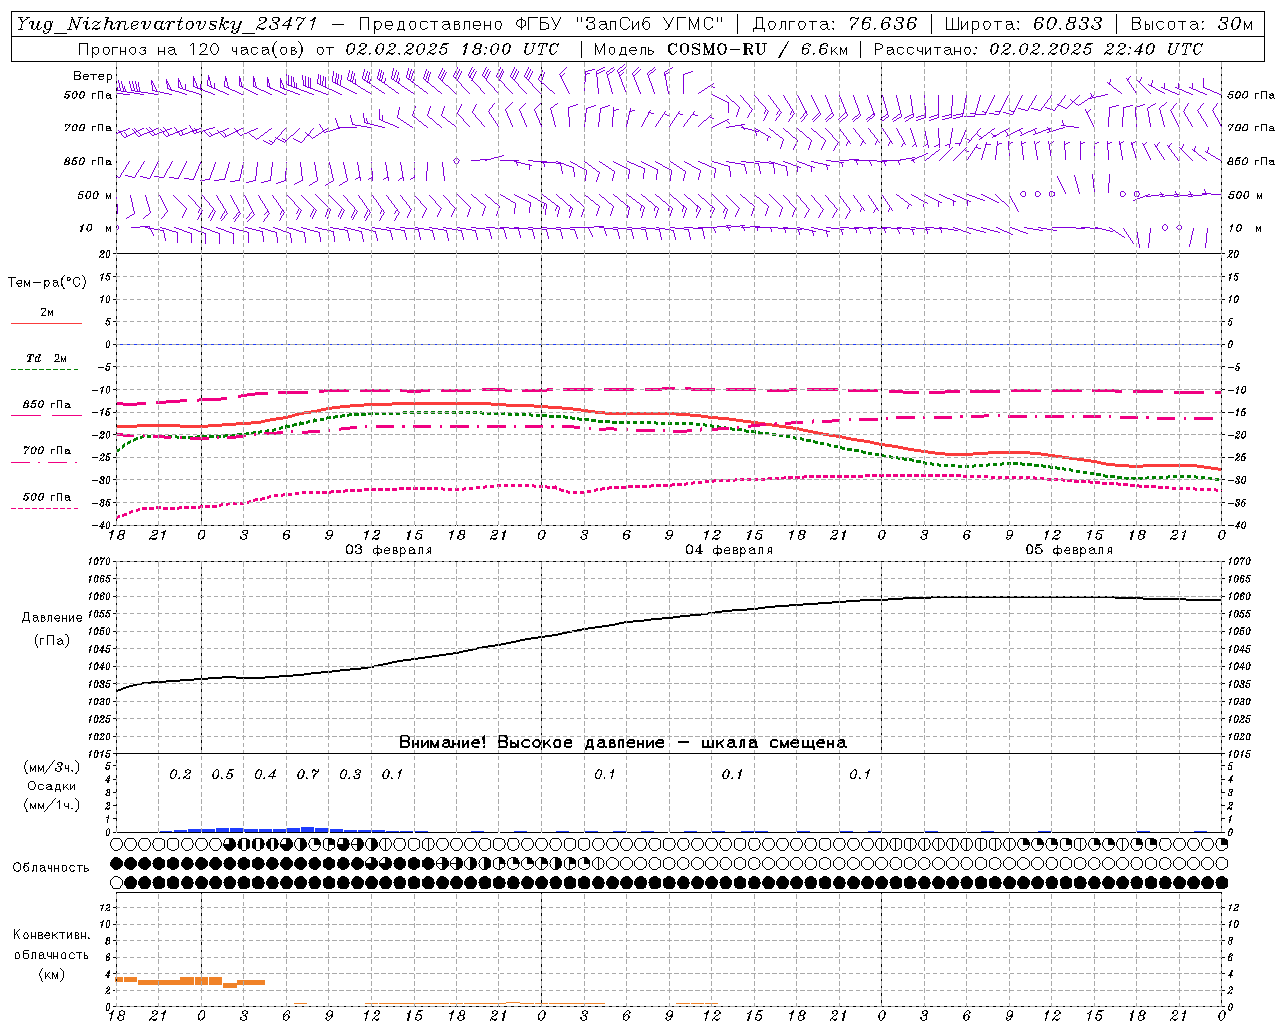
Task: Click the Td 2м dew point legend entry
Action: tap(47, 358)
